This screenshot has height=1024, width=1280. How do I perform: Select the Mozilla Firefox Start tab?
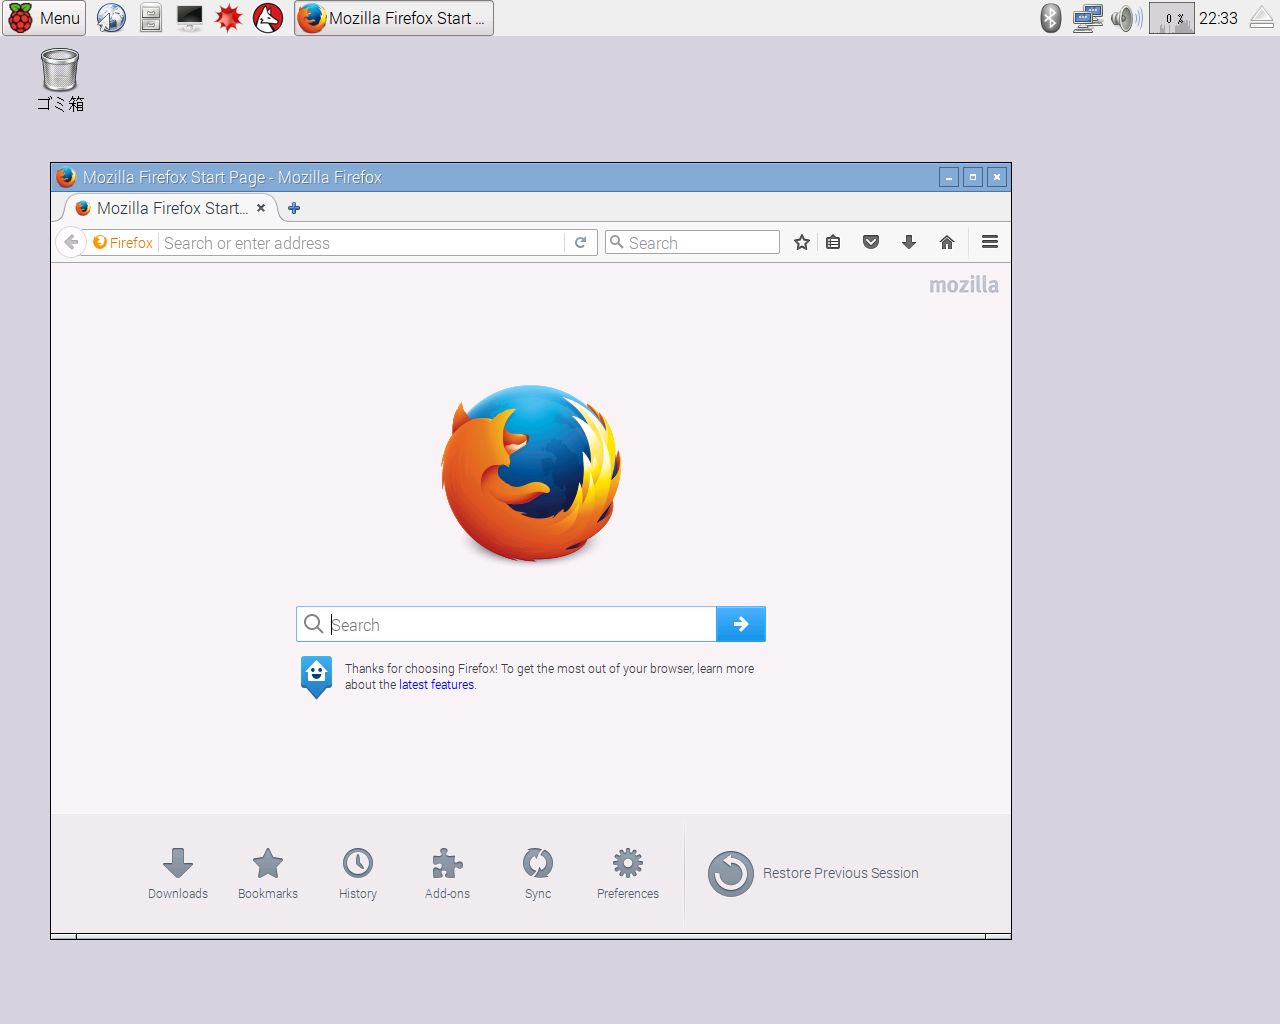[171, 208]
